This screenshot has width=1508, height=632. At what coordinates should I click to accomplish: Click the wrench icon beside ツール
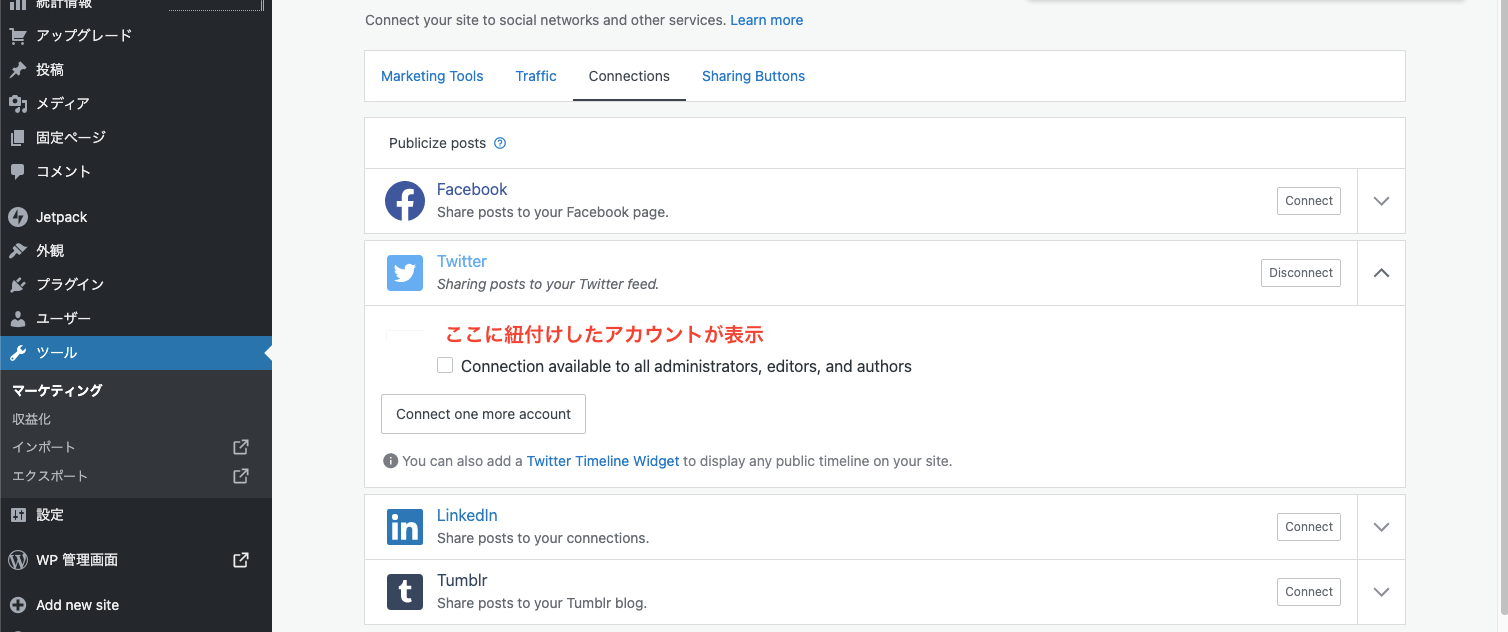point(18,353)
